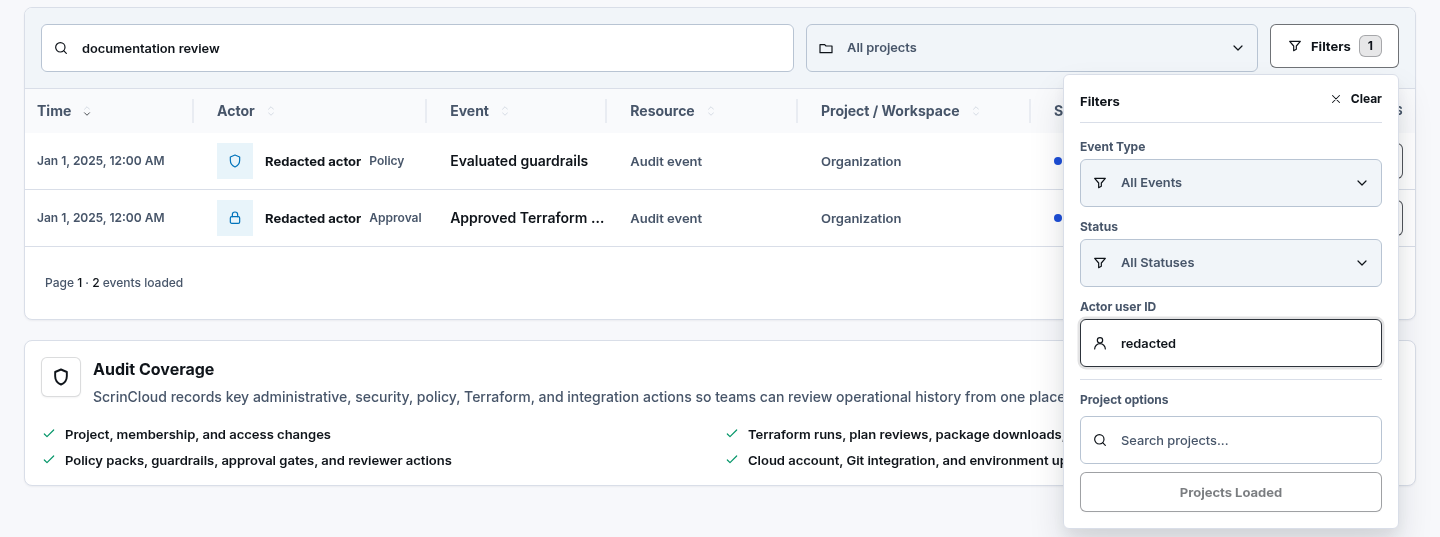Click Redacted actor in the Policy row

[313, 162]
